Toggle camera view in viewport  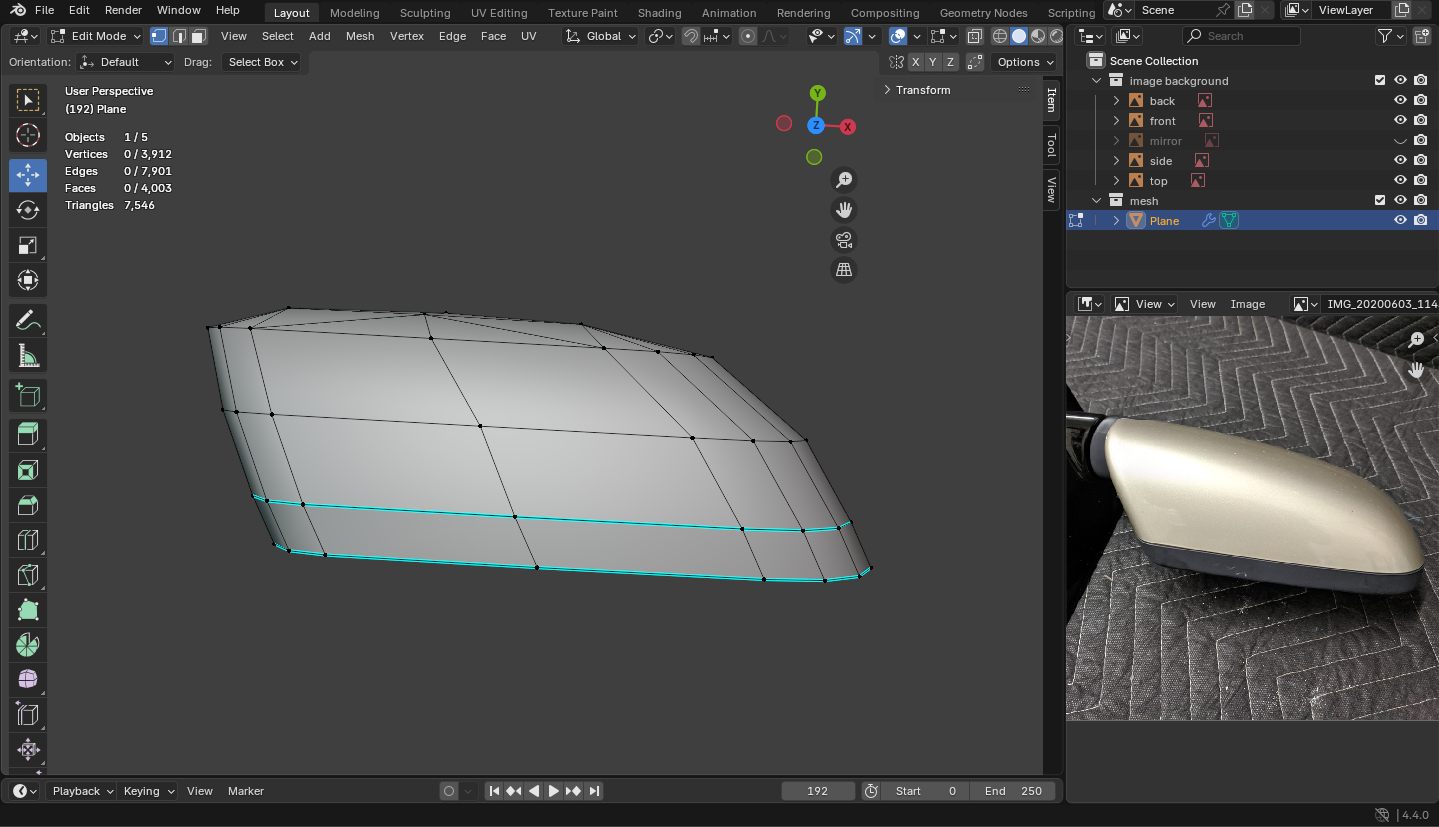[x=844, y=240]
